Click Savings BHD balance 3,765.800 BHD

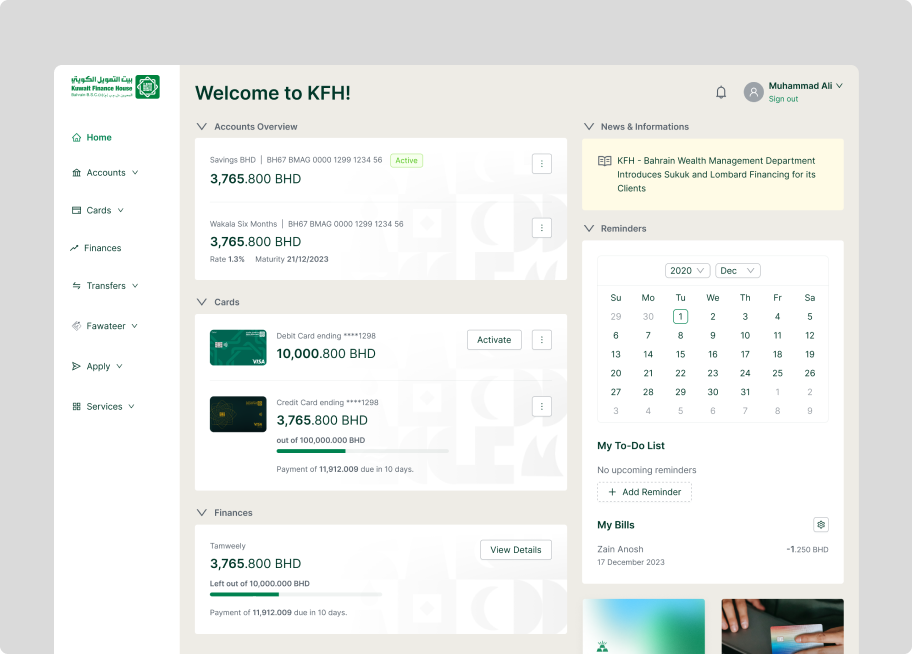click(x=255, y=179)
